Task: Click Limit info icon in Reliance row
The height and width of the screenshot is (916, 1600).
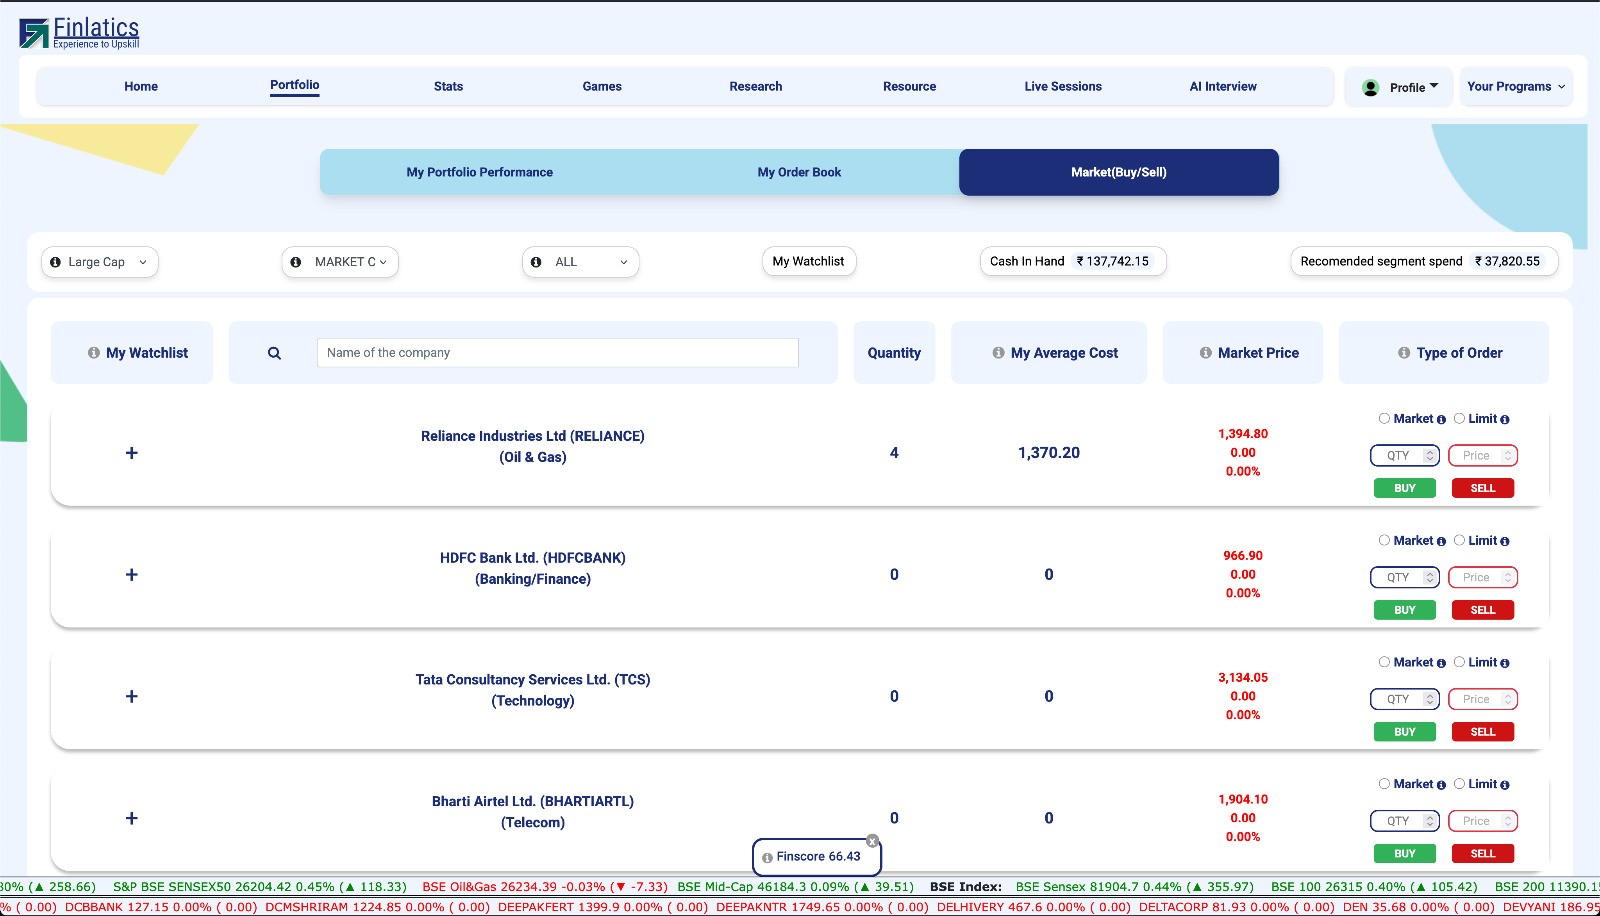Action: [x=1505, y=420]
